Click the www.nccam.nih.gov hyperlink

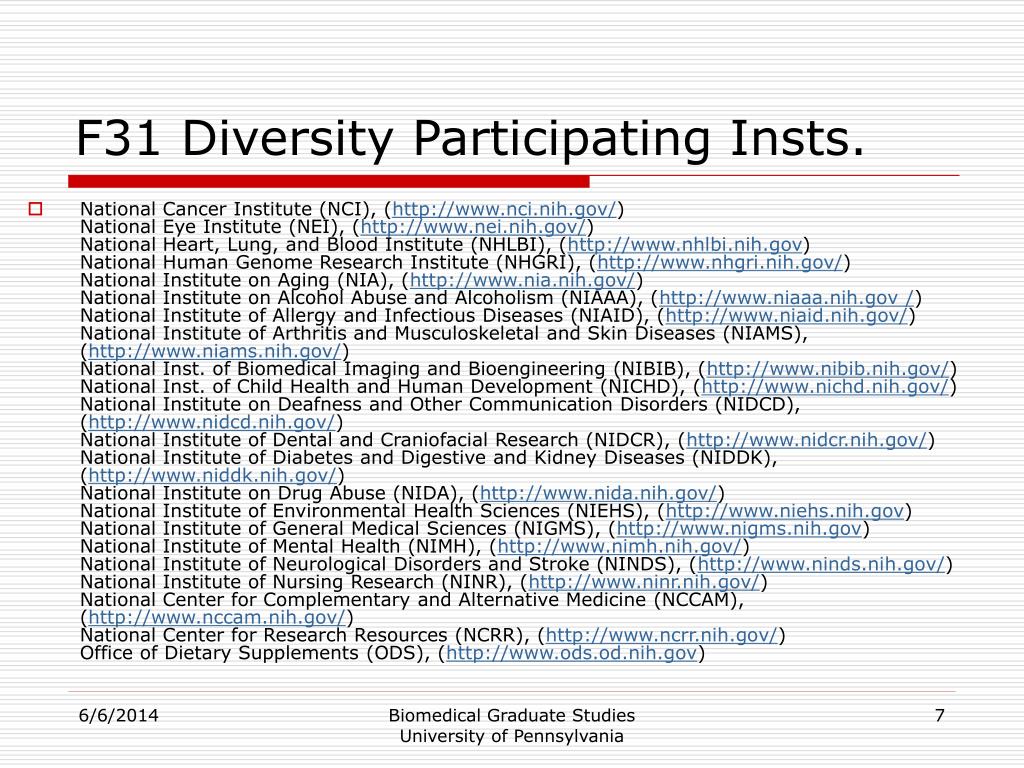(216, 617)
